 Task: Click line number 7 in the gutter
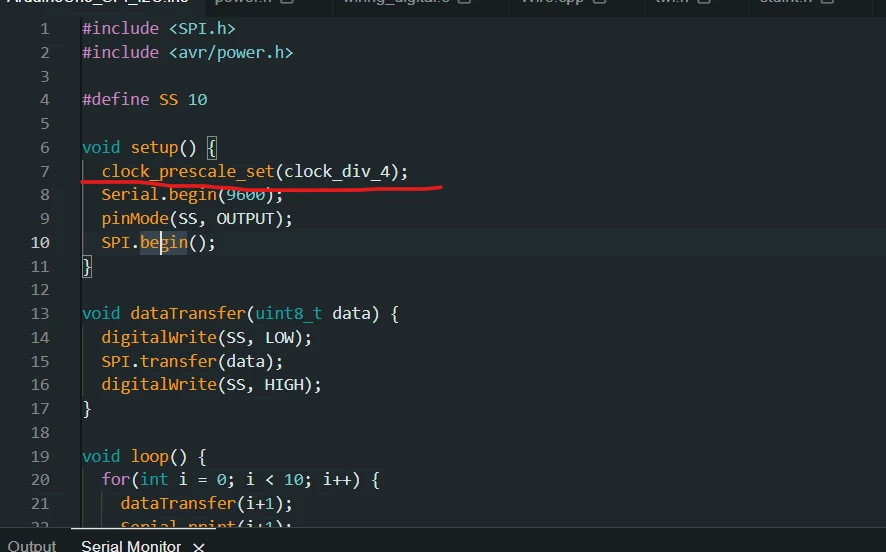[45, 171]
